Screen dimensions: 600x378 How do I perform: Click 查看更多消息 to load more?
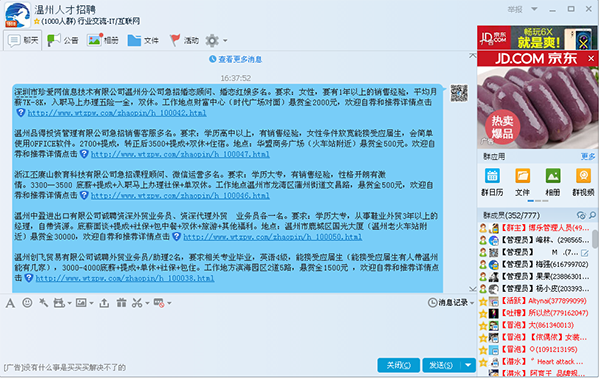point(240,59)
